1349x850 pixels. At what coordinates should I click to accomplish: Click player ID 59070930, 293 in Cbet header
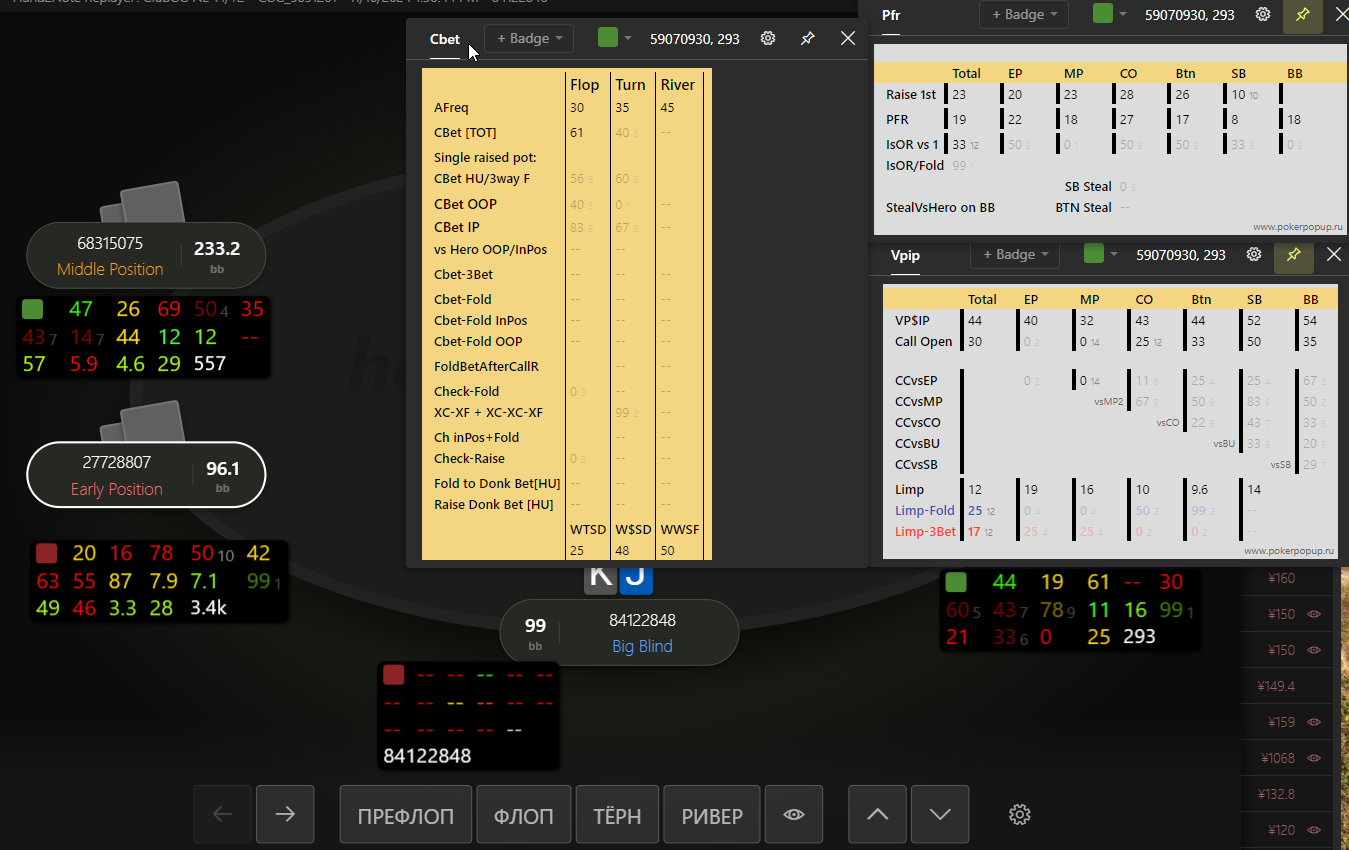tap(695, 39)
